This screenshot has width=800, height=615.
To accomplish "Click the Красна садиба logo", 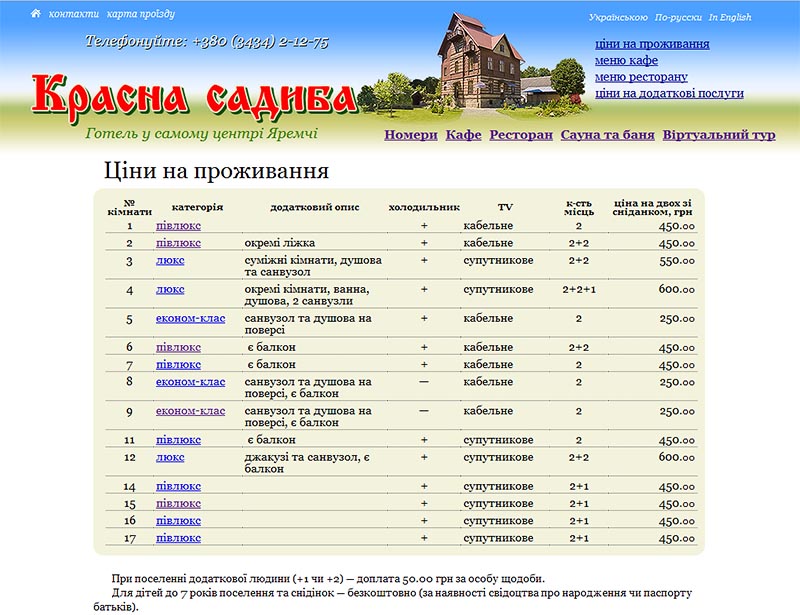I will (194, 98).
